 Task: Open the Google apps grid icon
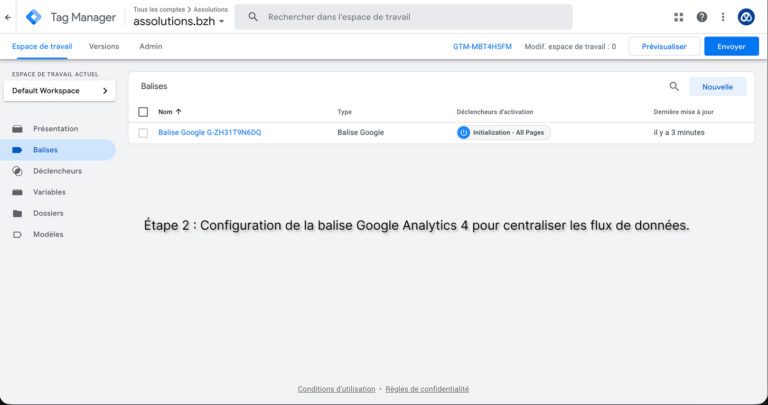click(x=678, y=17)
